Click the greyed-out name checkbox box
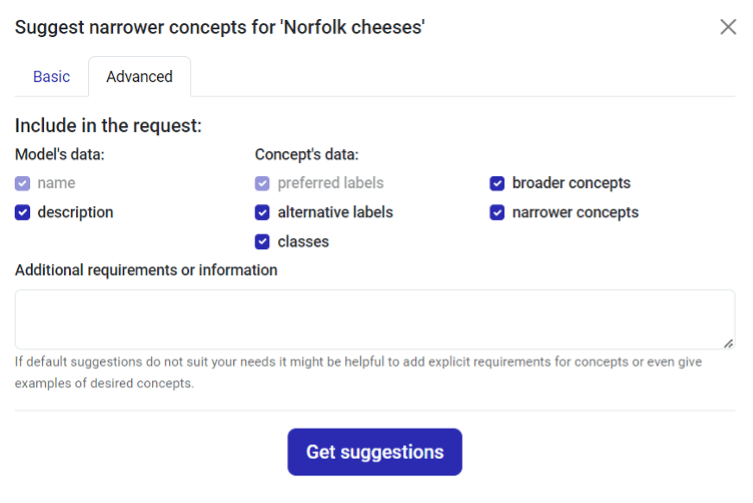This screenshot has height=503, width=753. coord(23,183)
